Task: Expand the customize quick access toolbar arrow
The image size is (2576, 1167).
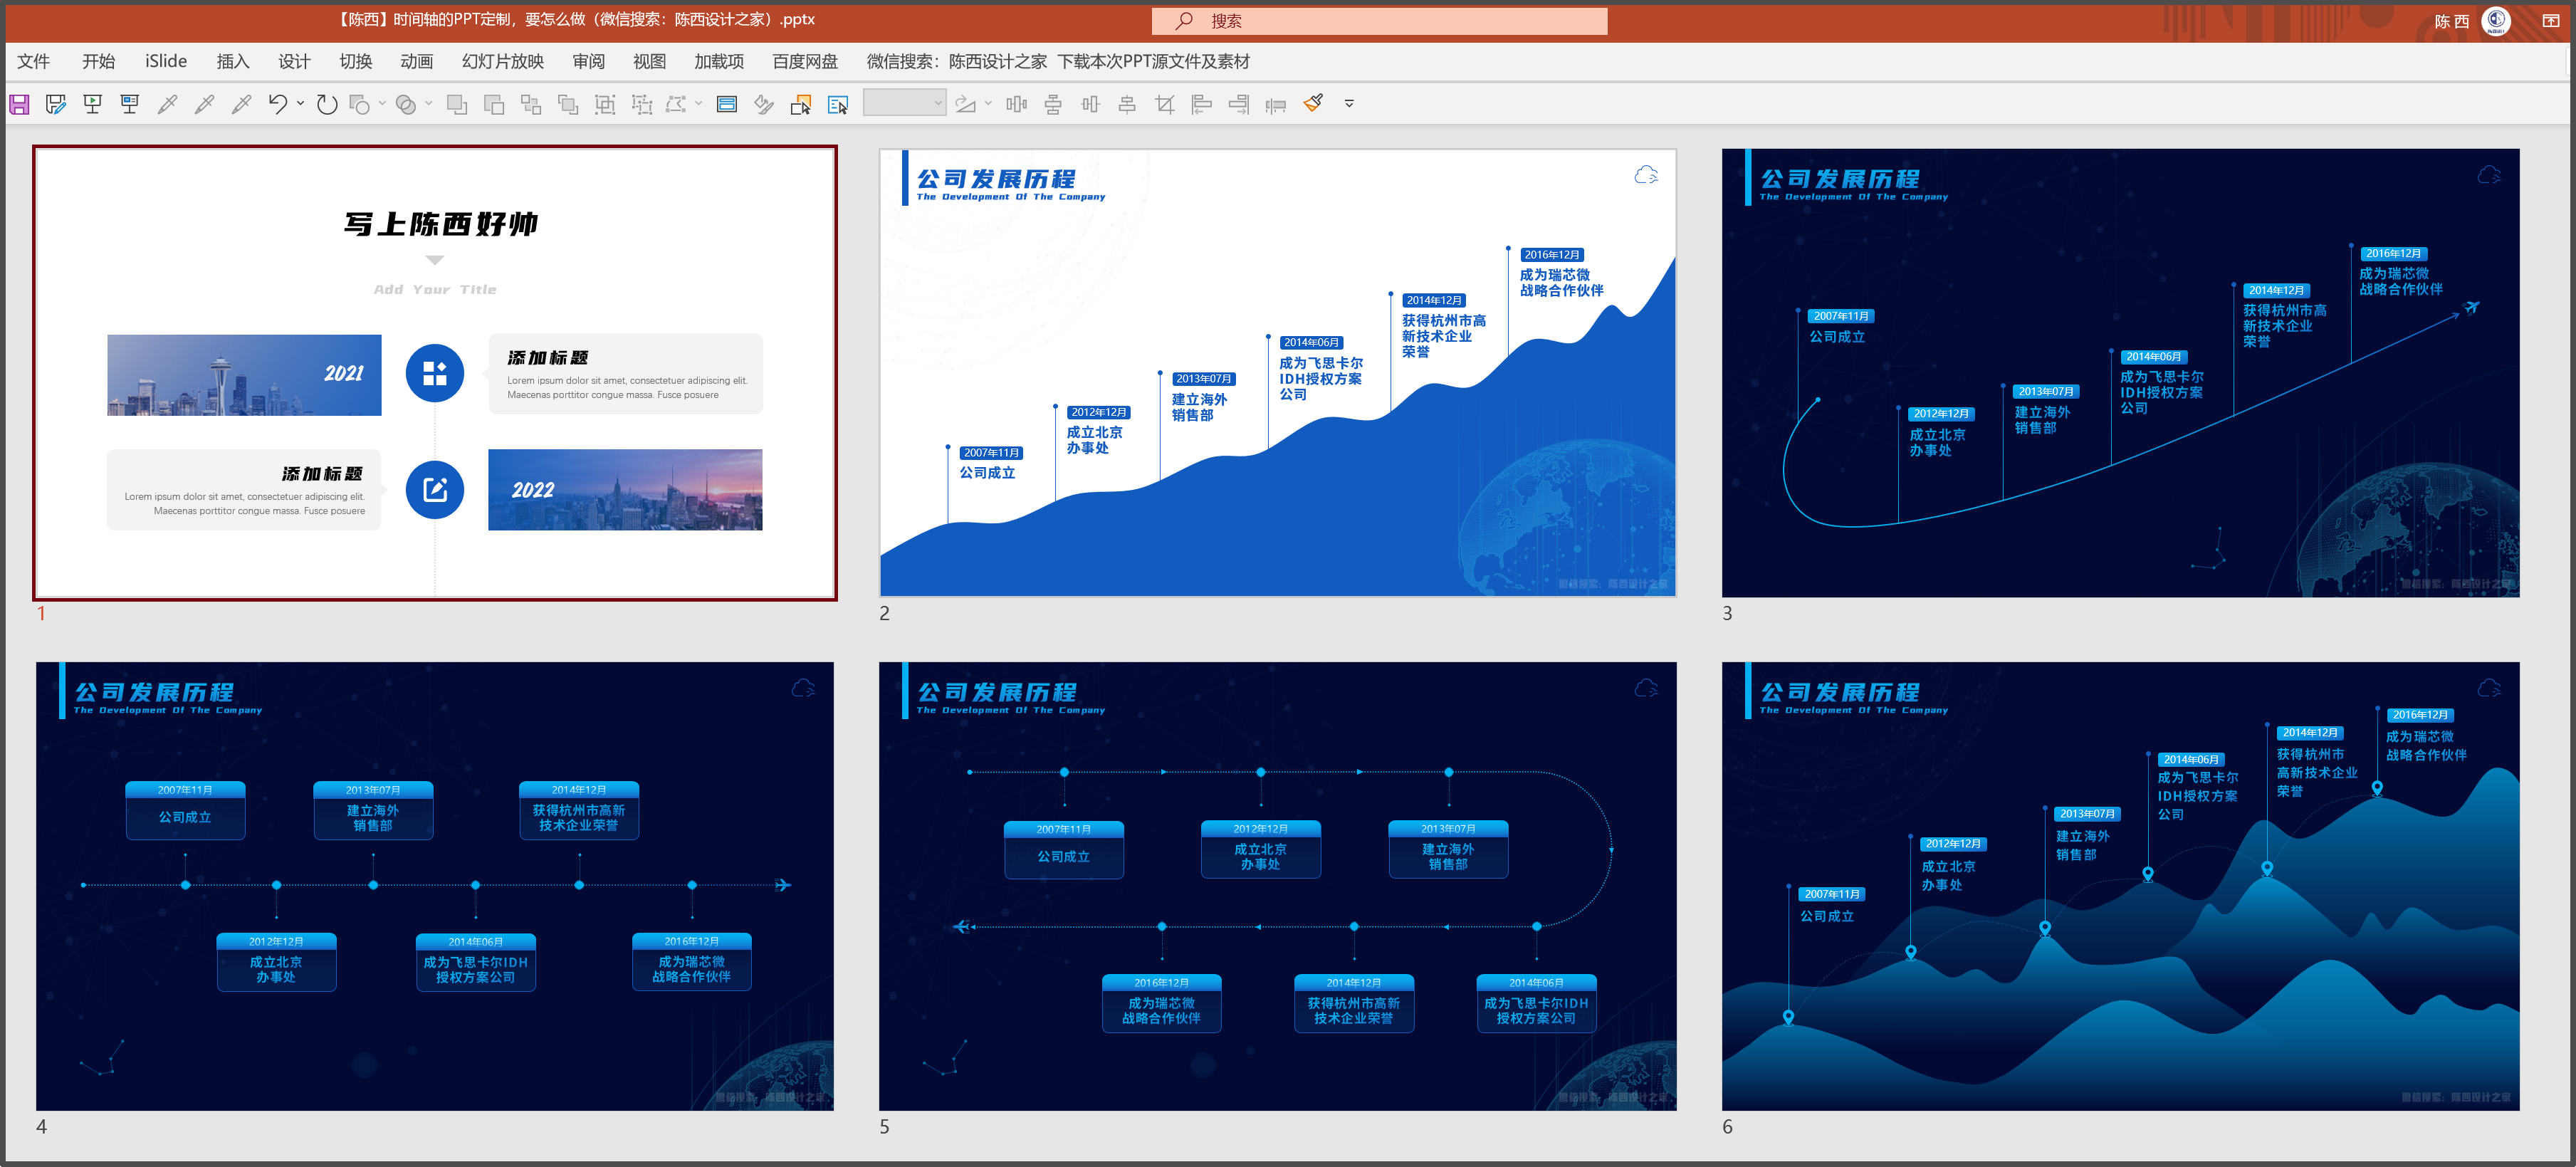Action: coord(1349,104)
